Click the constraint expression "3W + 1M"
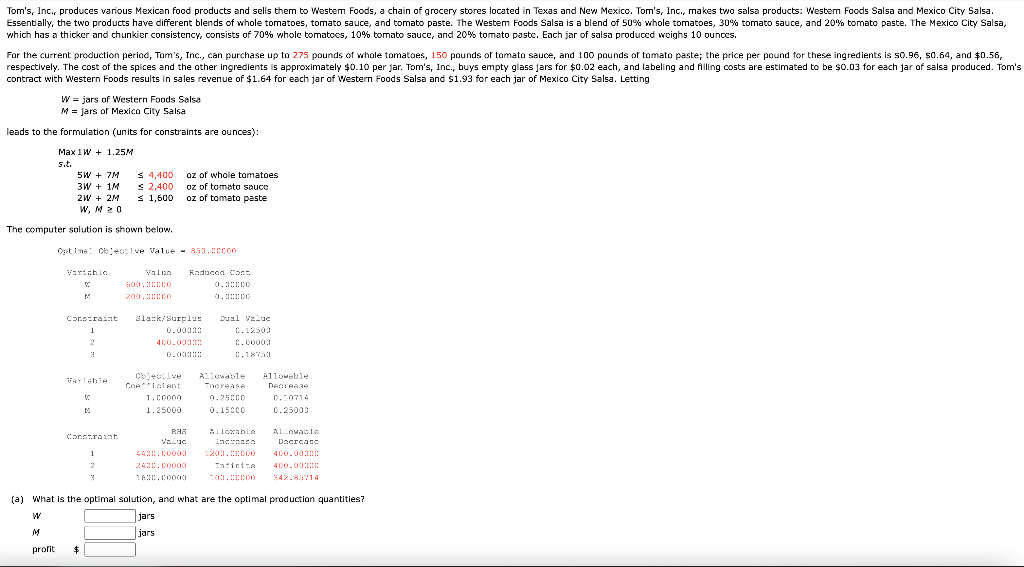Image resolution: width=1024 pixels, height=567 pixels. 98,187
